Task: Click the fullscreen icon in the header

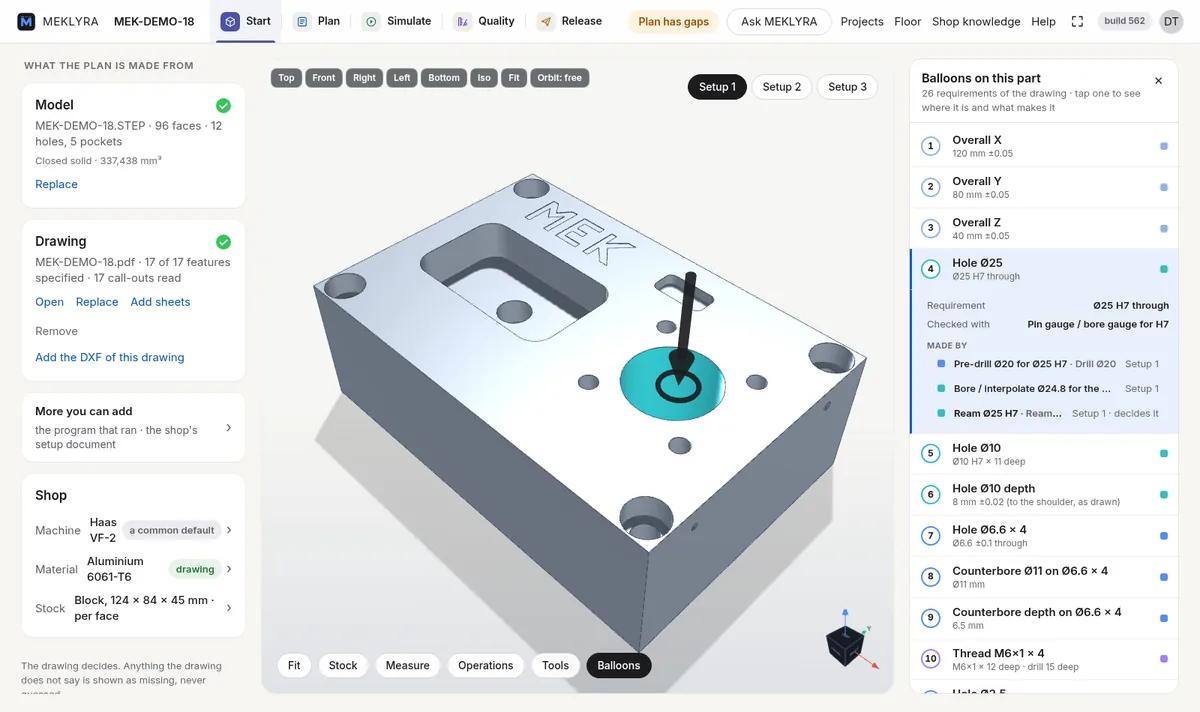Action: [1077, 21]
